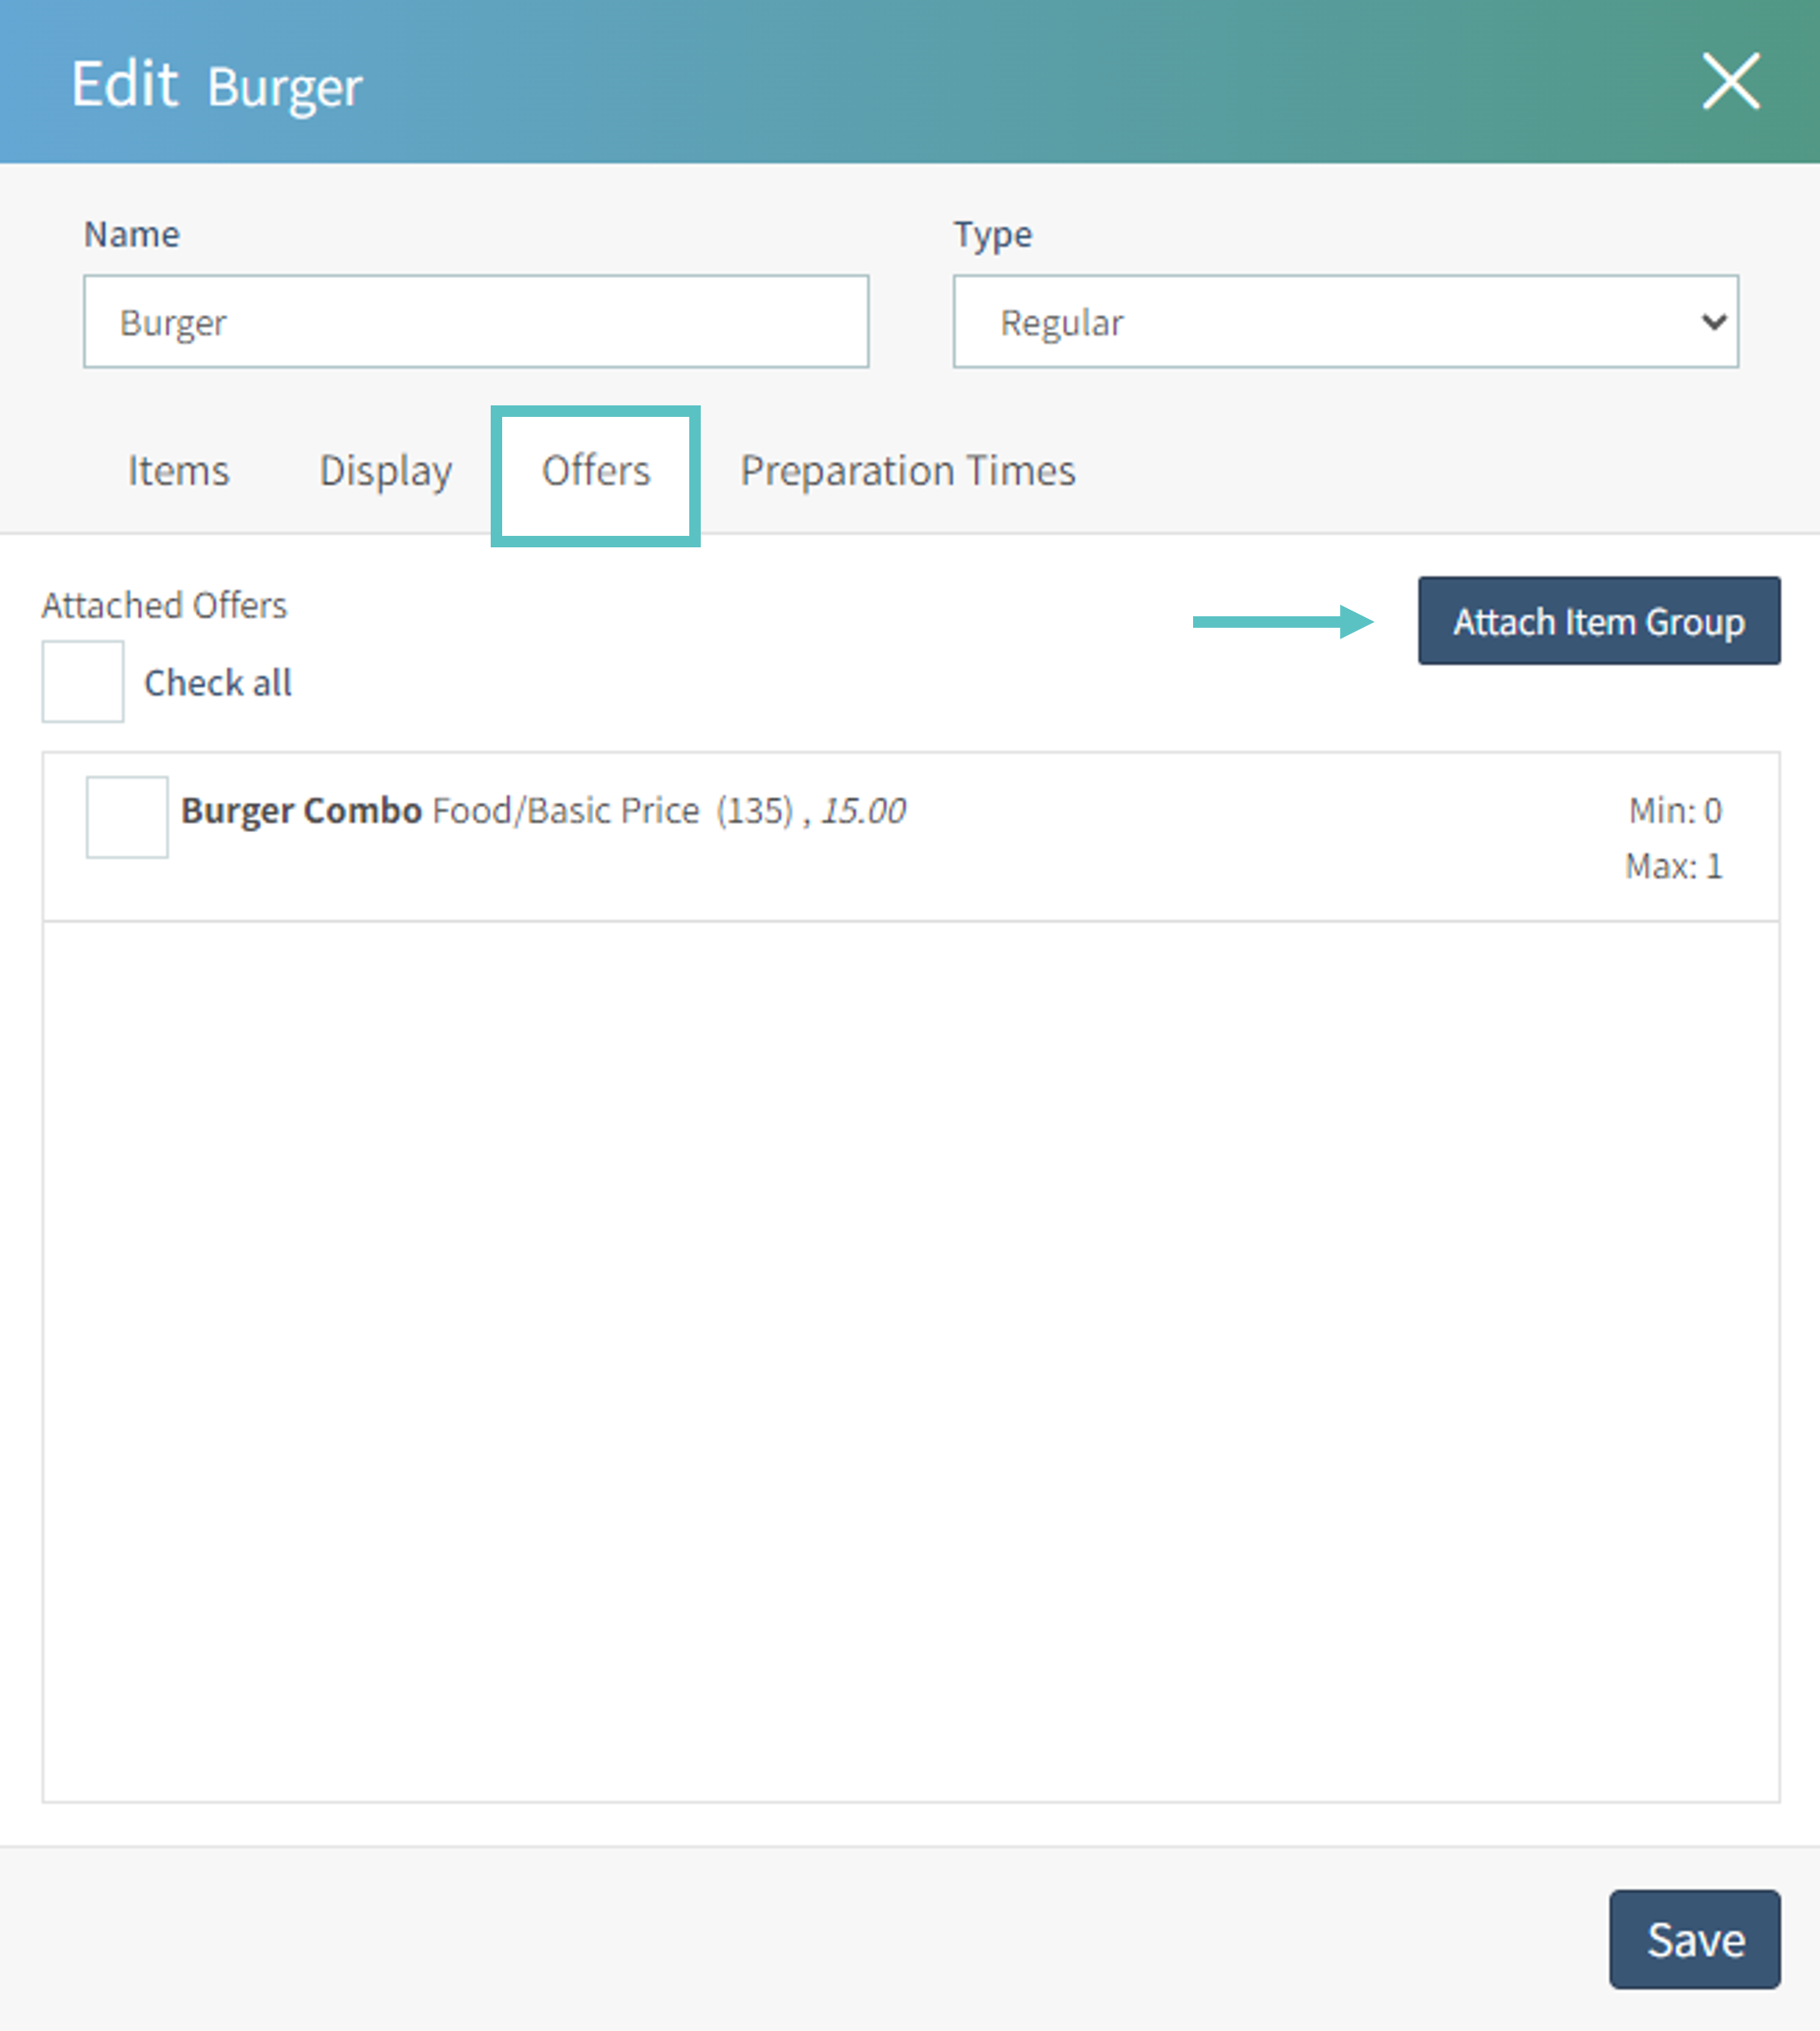Click the Burger Combo offer name
The height and width of the screenshot is (2031, 1820).
301,811
